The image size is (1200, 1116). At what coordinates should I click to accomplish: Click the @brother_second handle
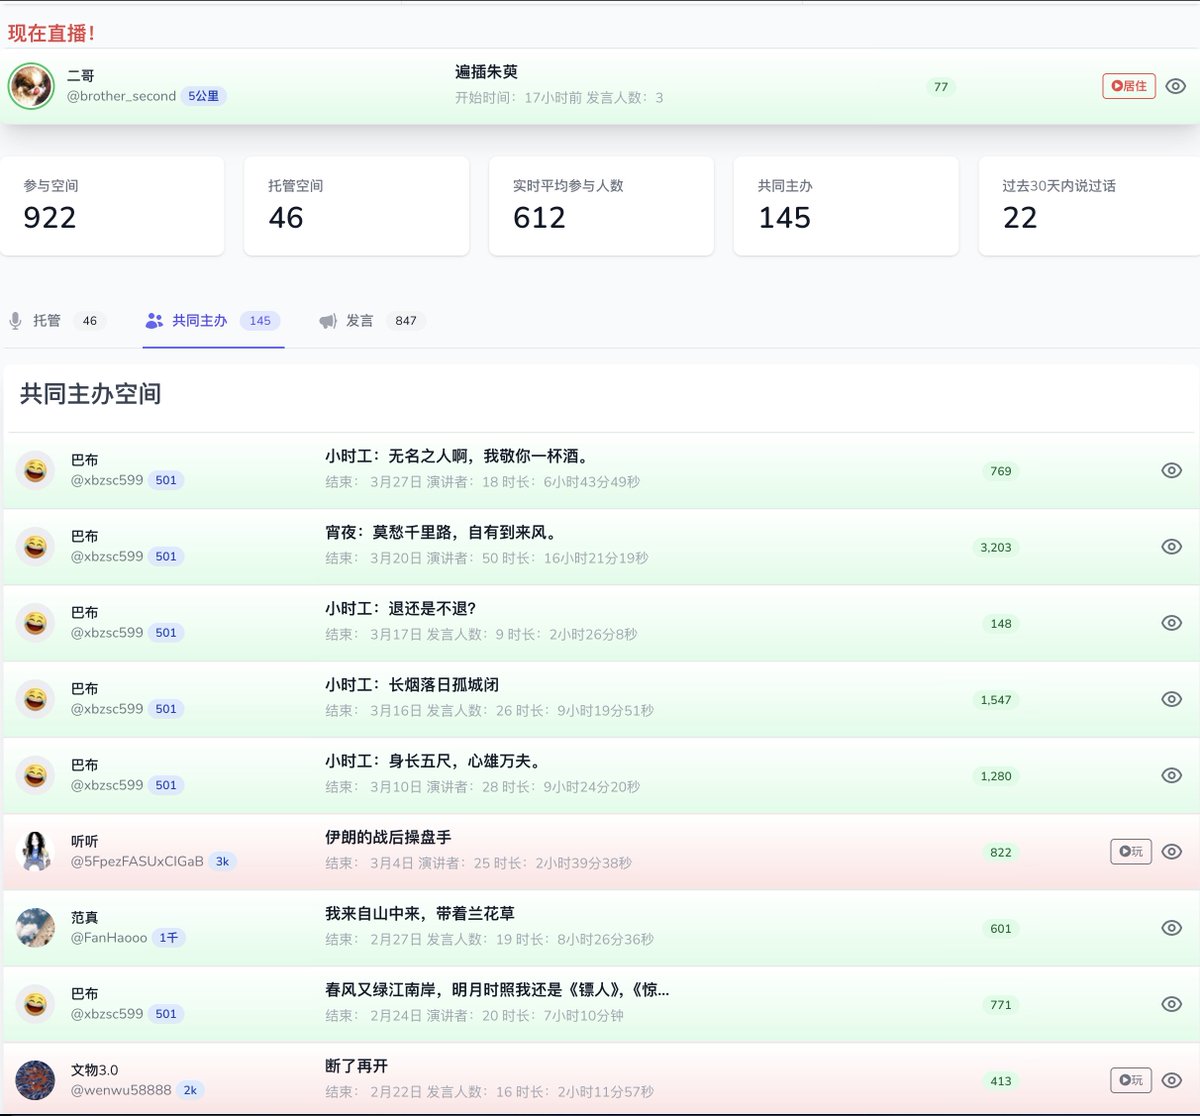121,96
